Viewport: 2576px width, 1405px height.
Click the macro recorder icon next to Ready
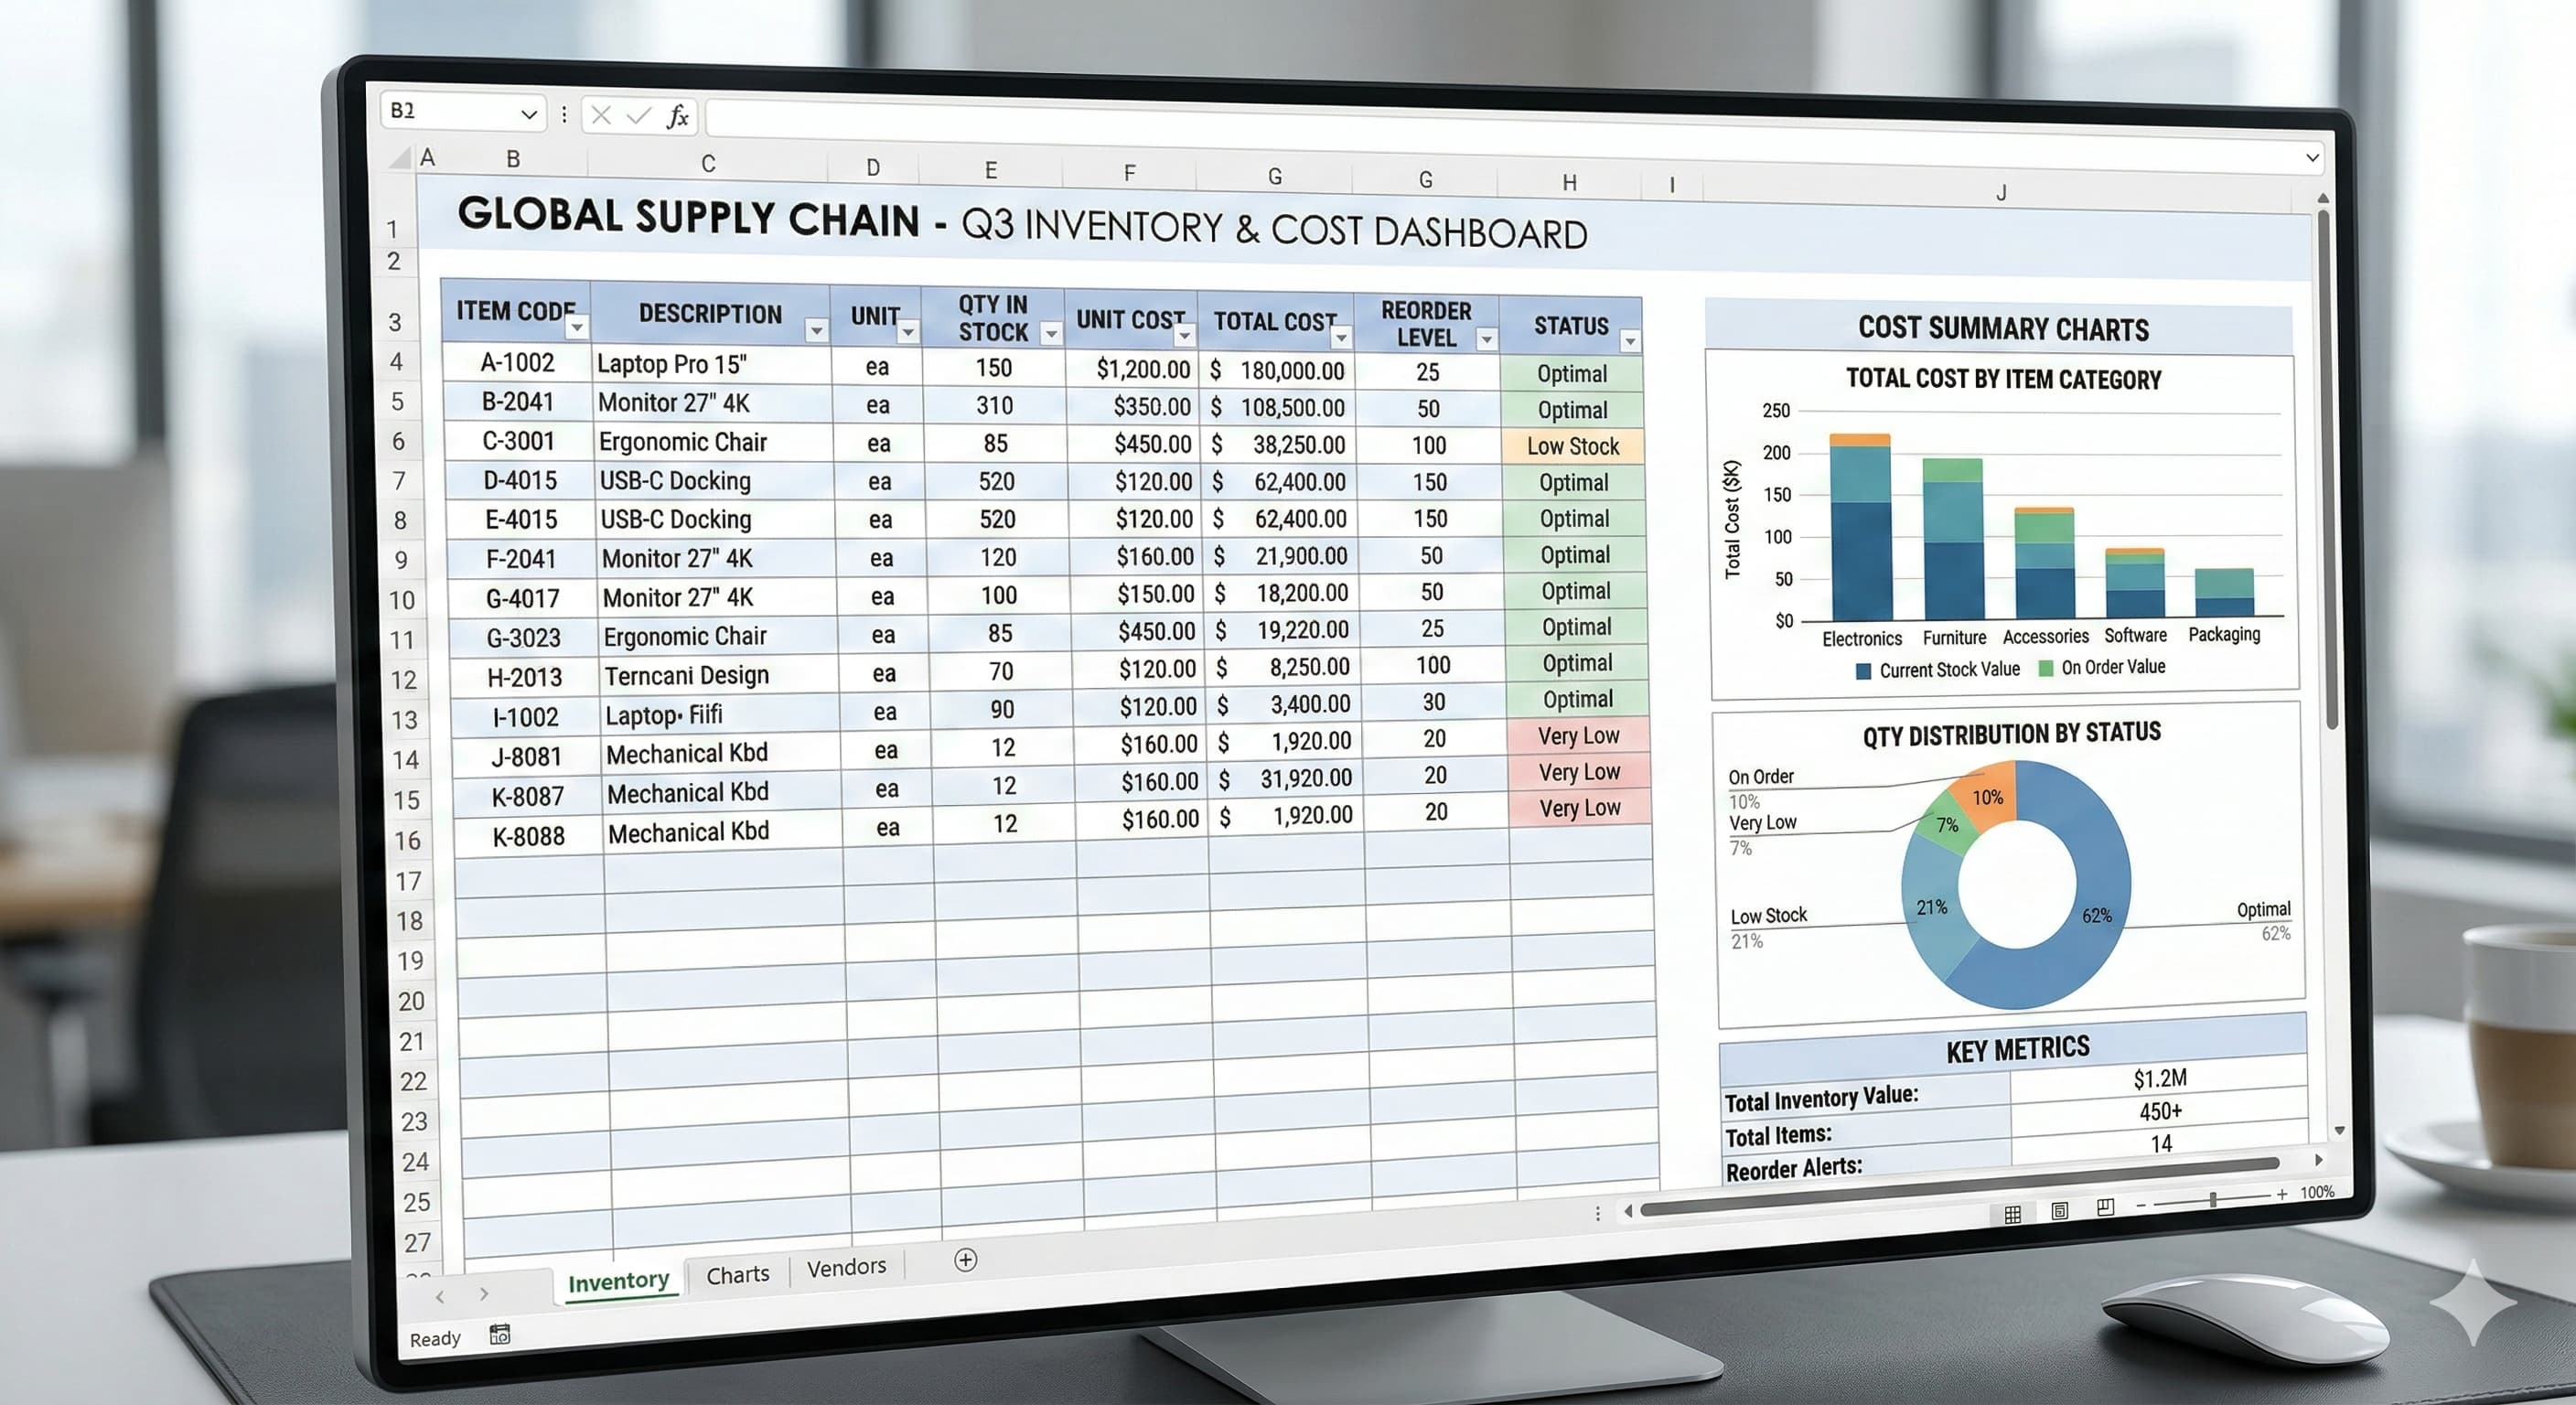(500, 1333)
